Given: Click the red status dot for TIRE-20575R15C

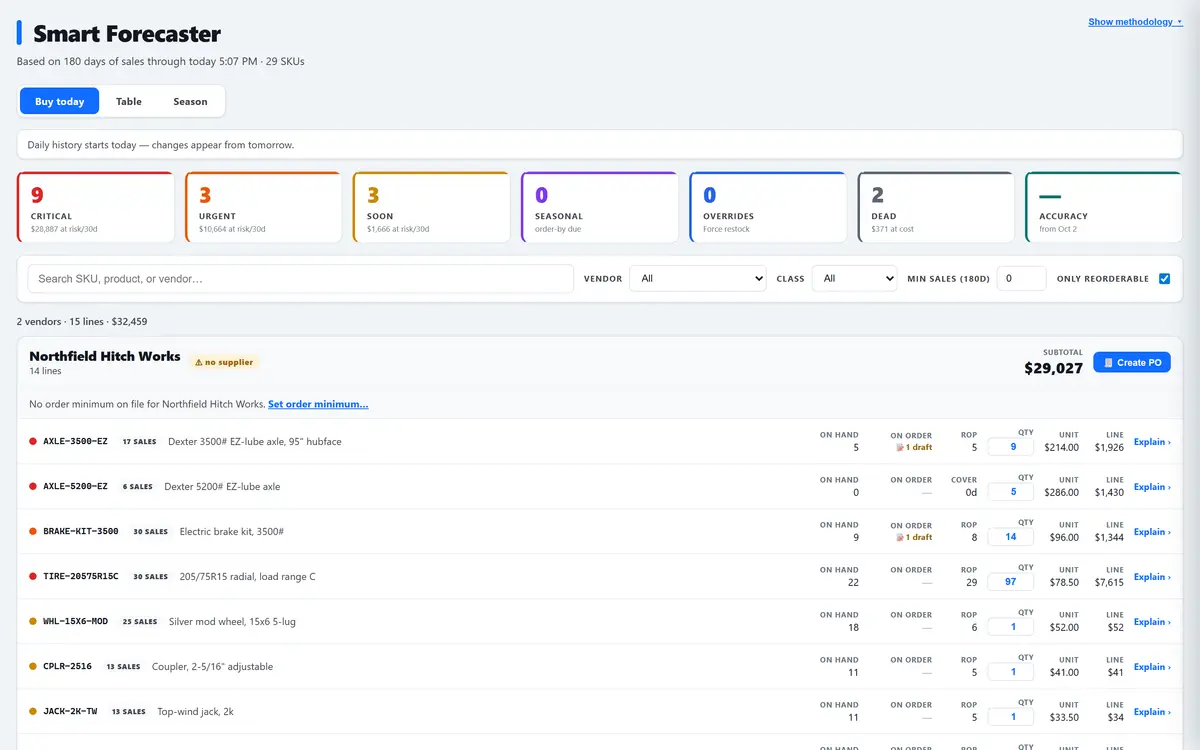Looking at the screenshot, I should 33,576.
